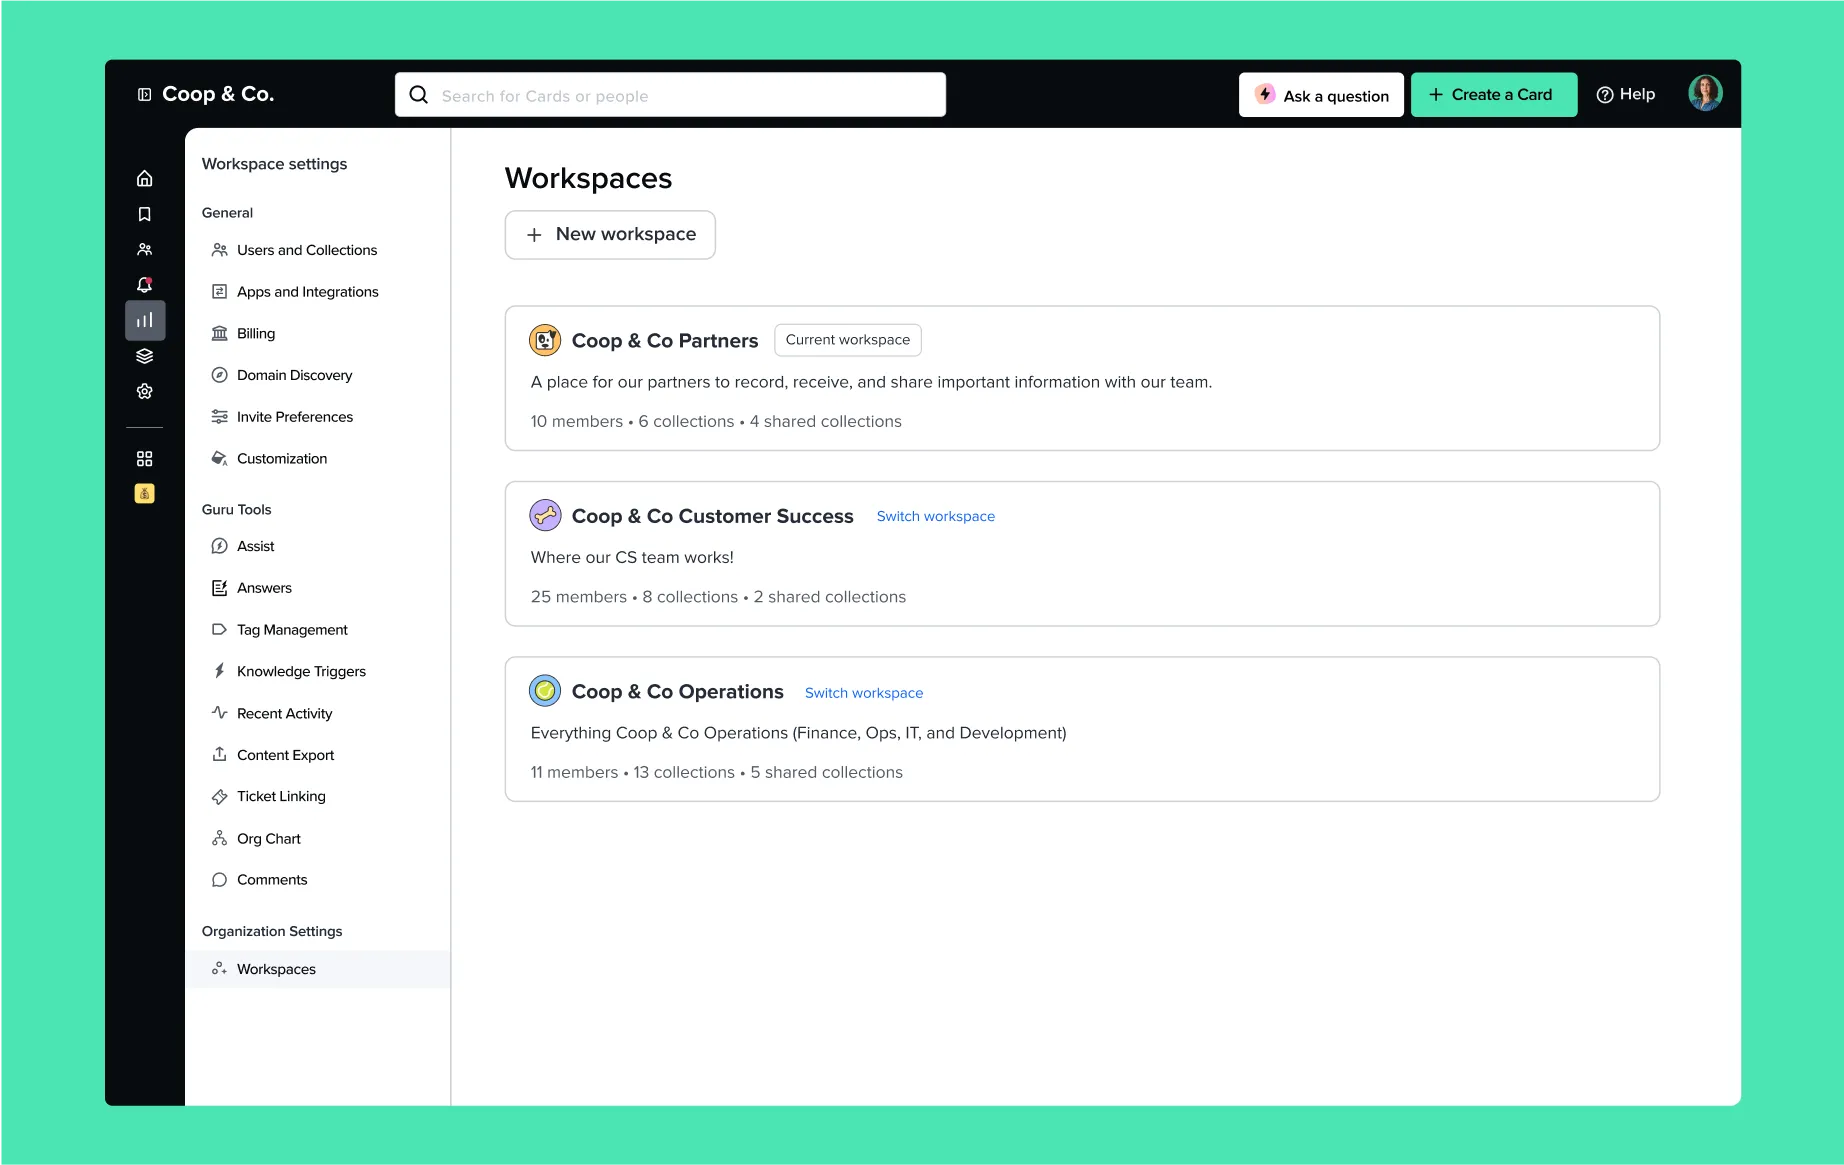1844x1165 pixels.
Task: Select the People icon in the sidebar
Action: tap(144, 248)
